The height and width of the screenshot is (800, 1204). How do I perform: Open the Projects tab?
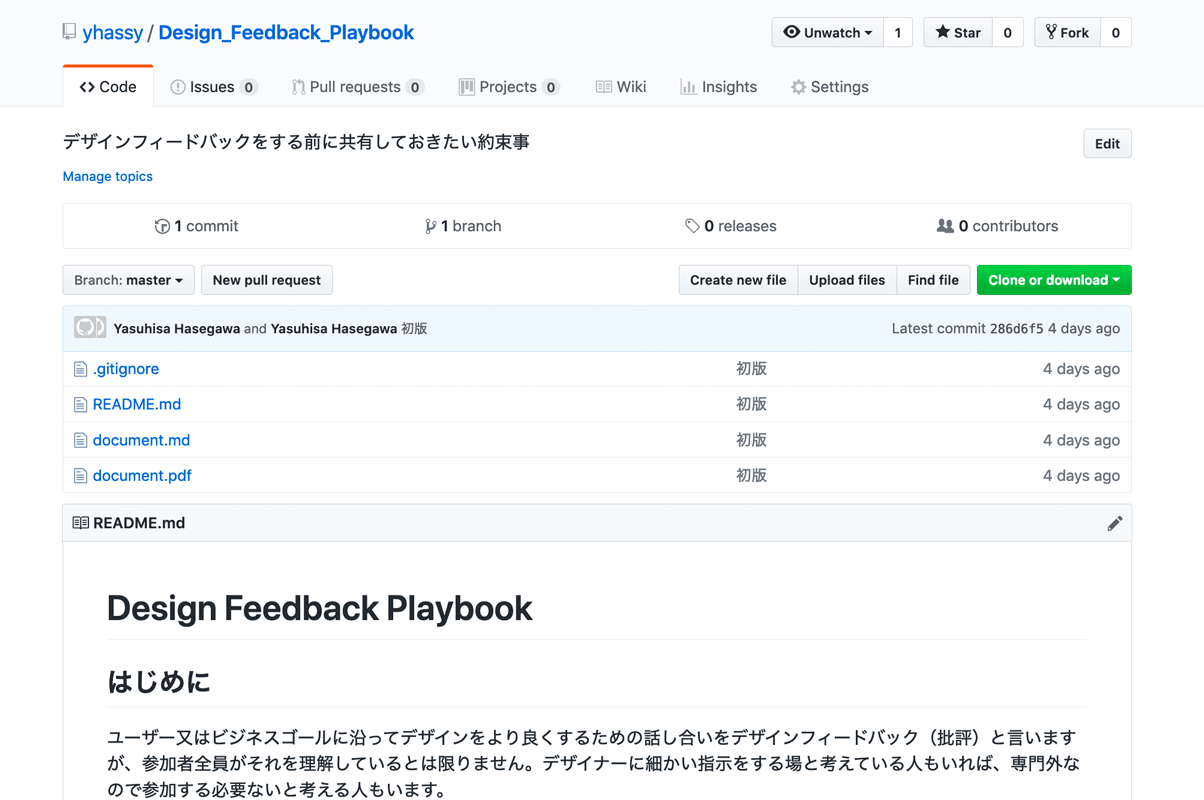click(508, 87)
